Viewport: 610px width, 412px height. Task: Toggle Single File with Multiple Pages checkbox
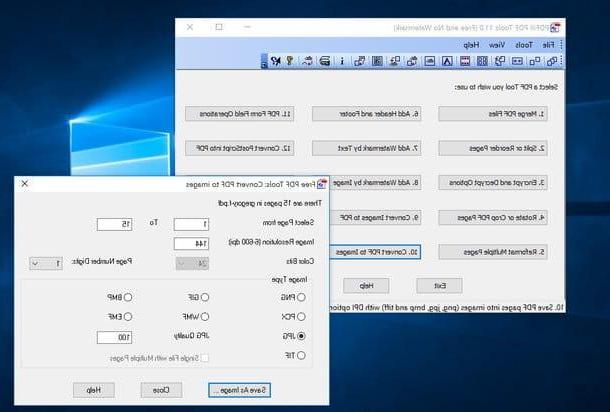point(205,358)
